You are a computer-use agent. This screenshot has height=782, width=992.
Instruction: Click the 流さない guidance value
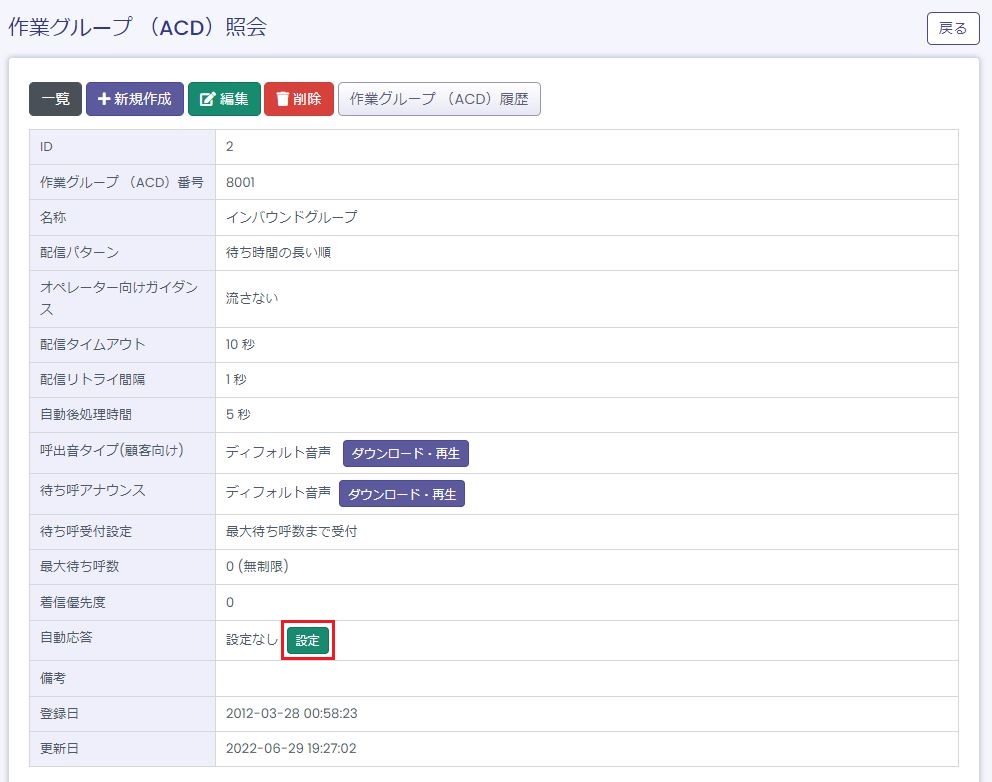(x=252, y=298)
